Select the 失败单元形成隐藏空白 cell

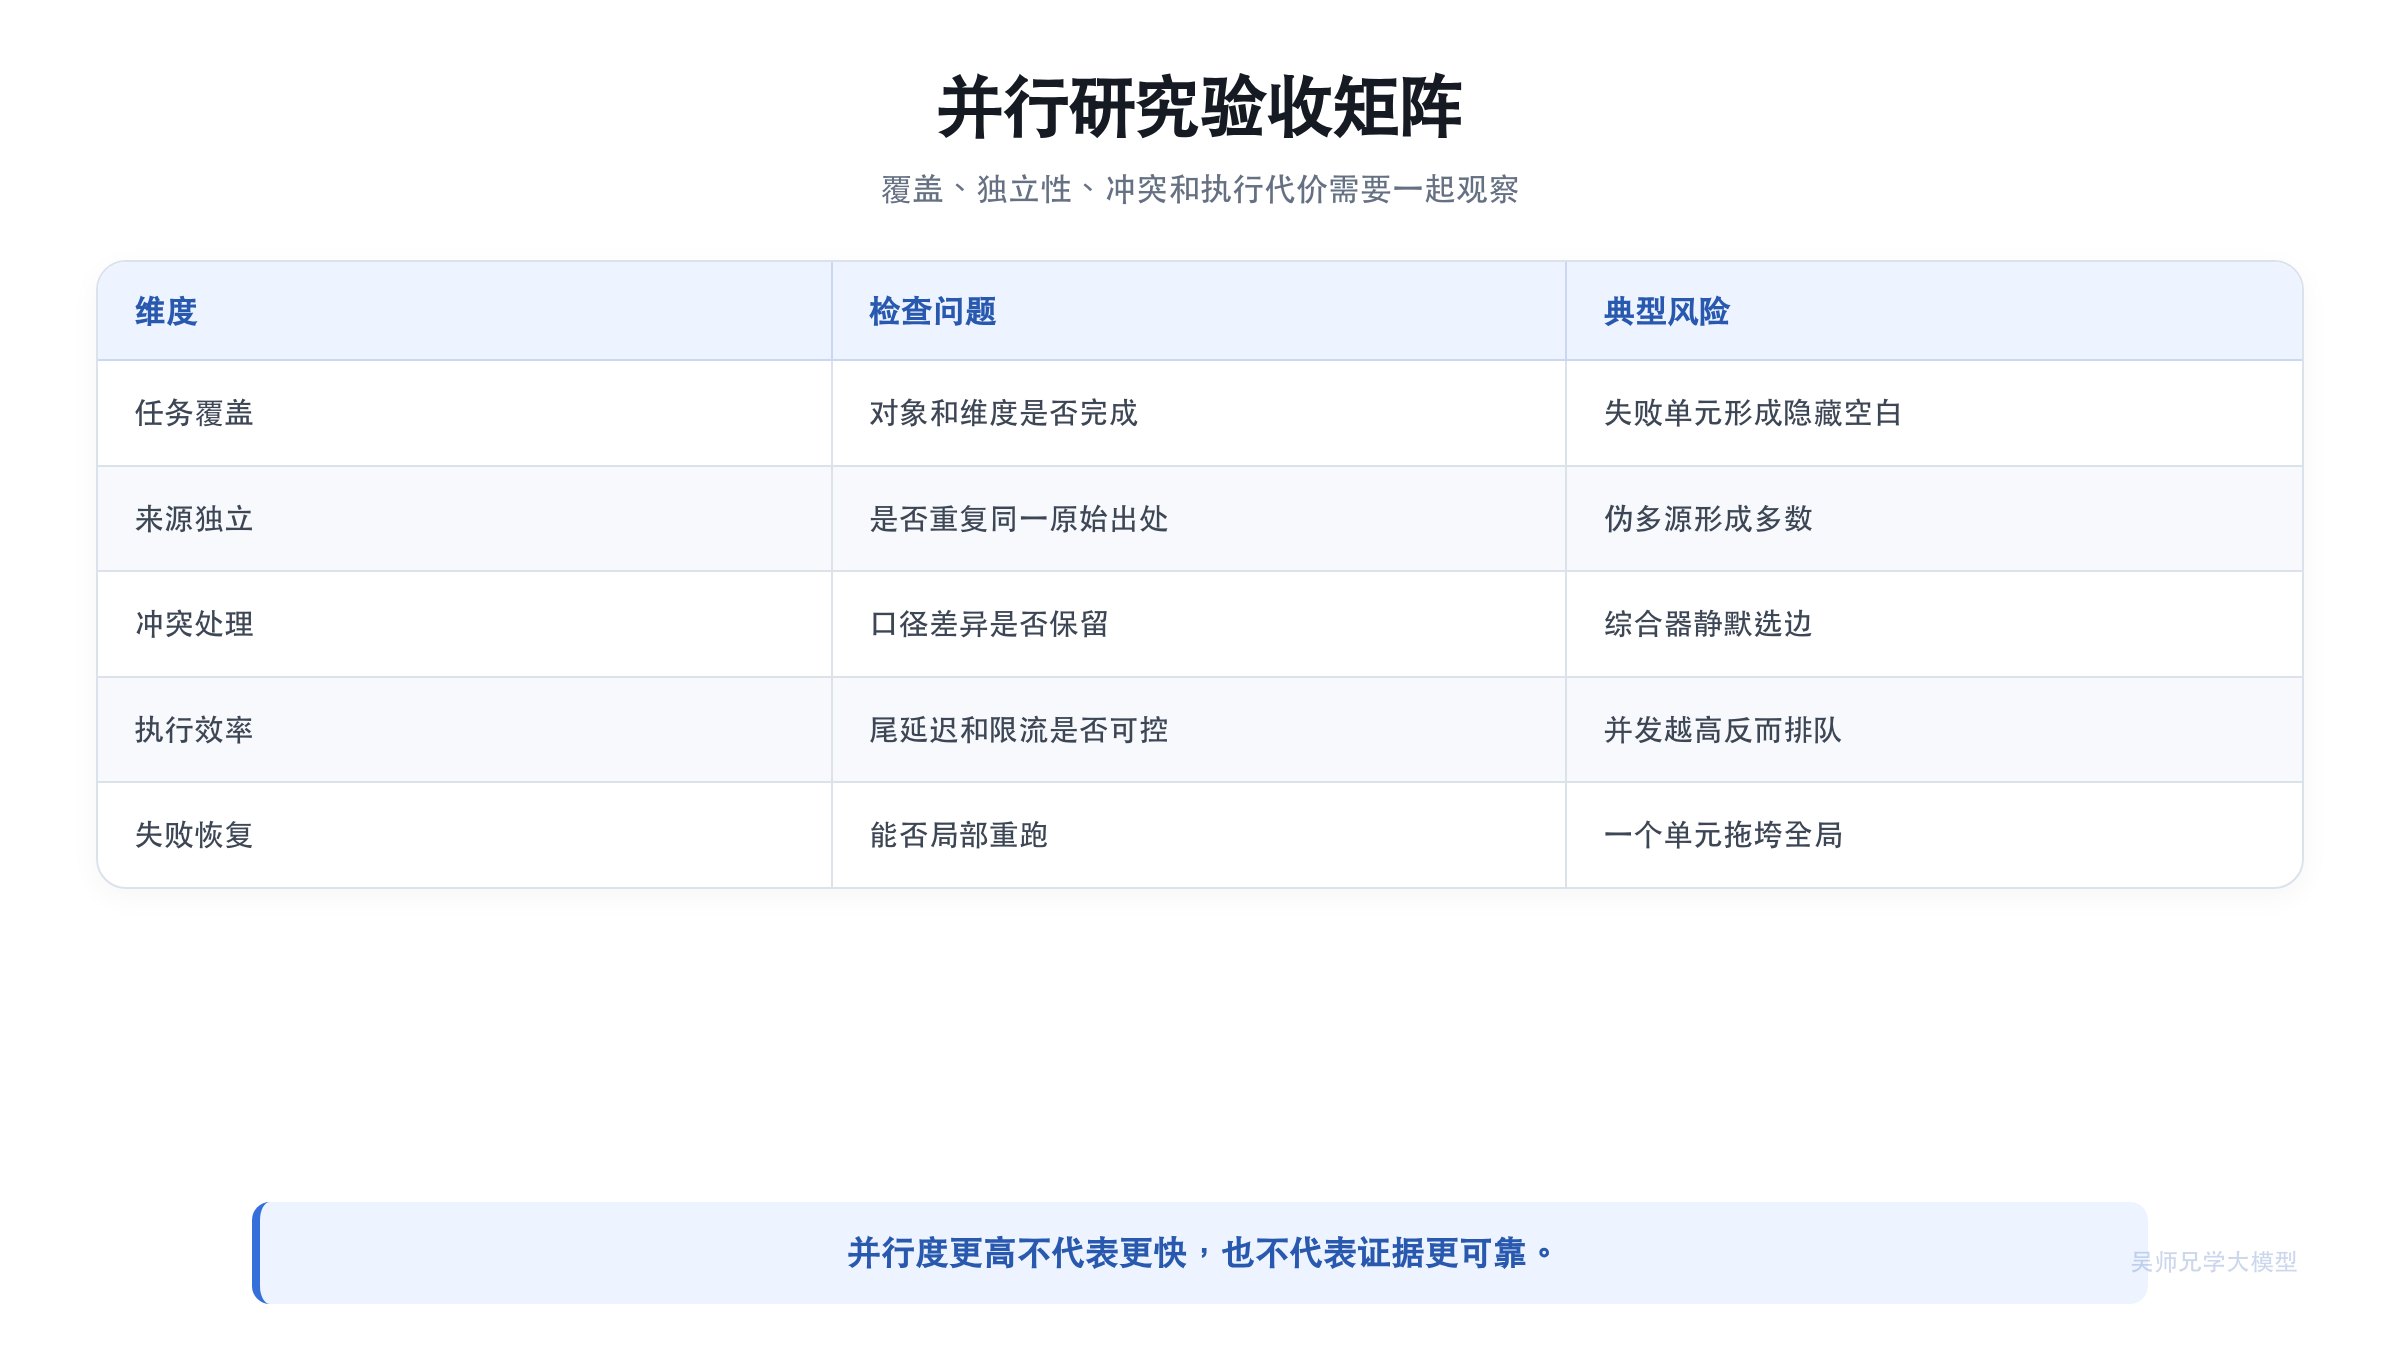(1934, 413)
